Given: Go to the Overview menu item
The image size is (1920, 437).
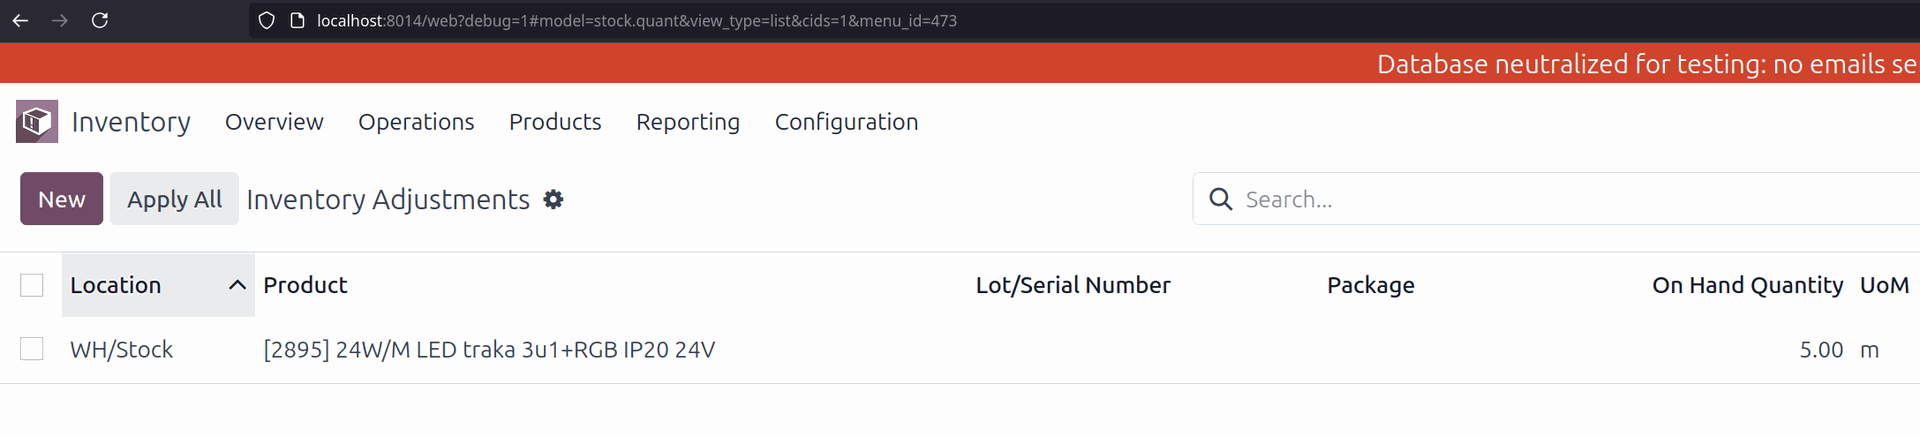Looking at the screenshot, I should tap(274, 122).
